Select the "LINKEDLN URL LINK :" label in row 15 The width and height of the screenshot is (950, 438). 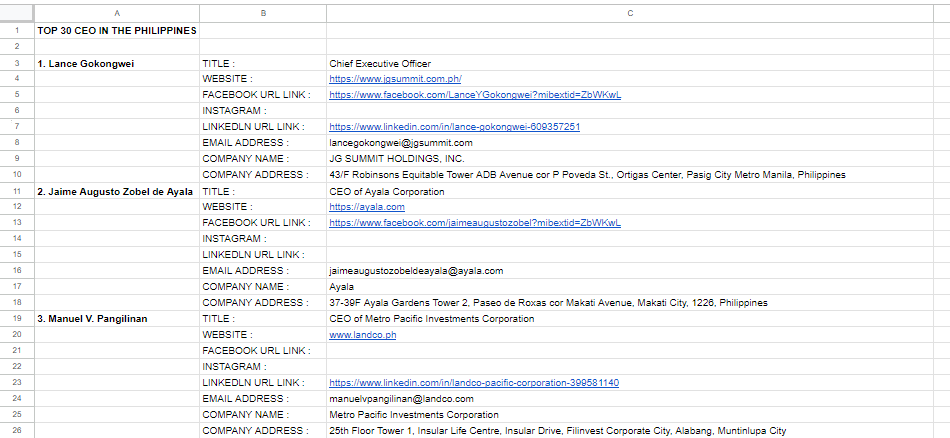pos(263,254)
